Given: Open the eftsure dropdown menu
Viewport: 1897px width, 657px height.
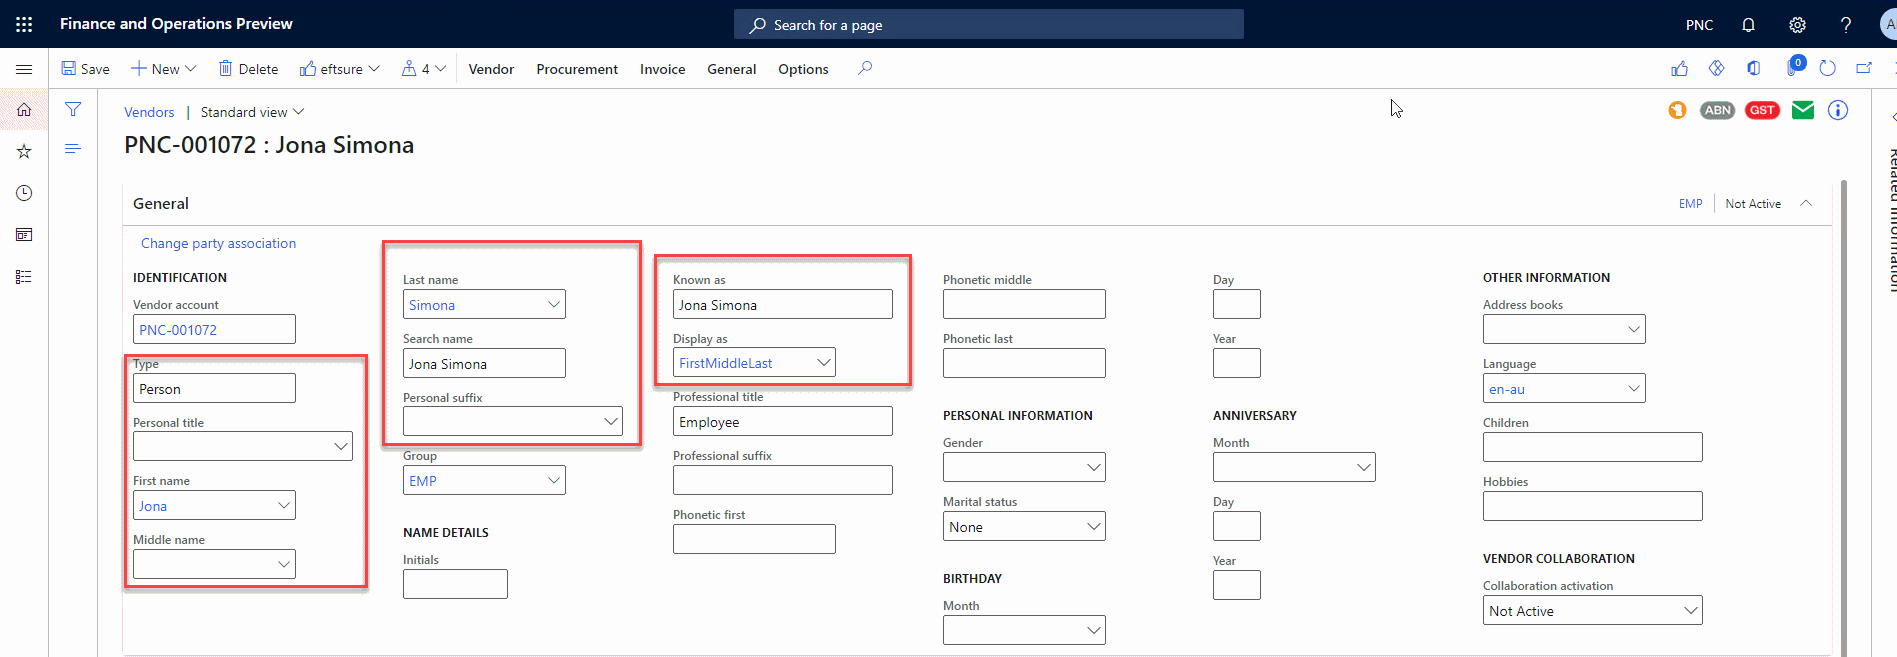Looking at the screenshot, I should click(x=340, y=69).
